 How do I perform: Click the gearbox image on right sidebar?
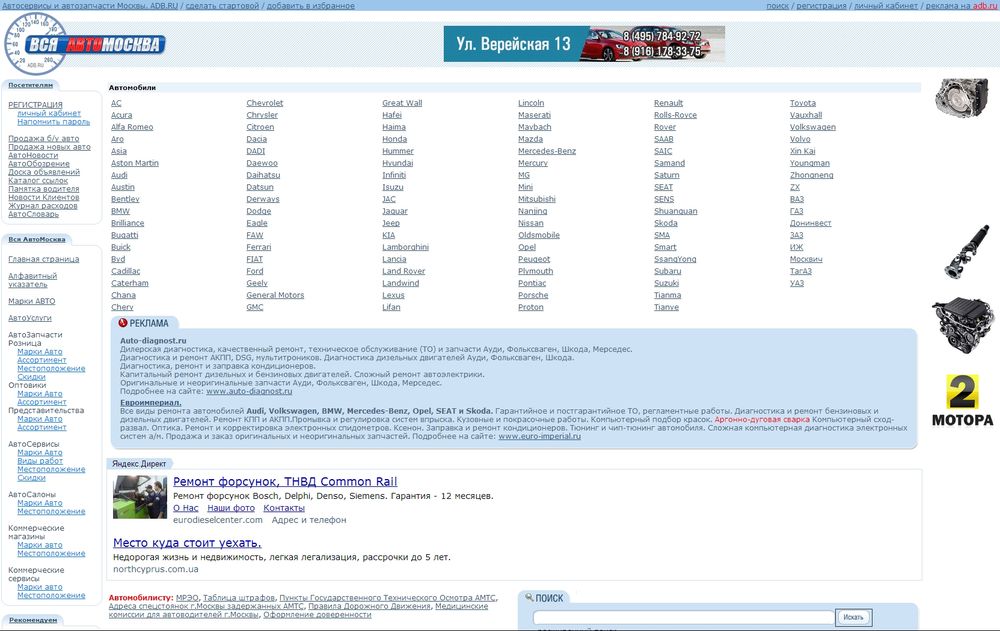pos(962,98)
